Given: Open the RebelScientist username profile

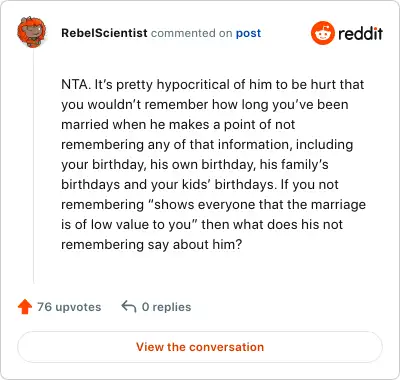Looking at the screenshot, I should tap(104, 33).
